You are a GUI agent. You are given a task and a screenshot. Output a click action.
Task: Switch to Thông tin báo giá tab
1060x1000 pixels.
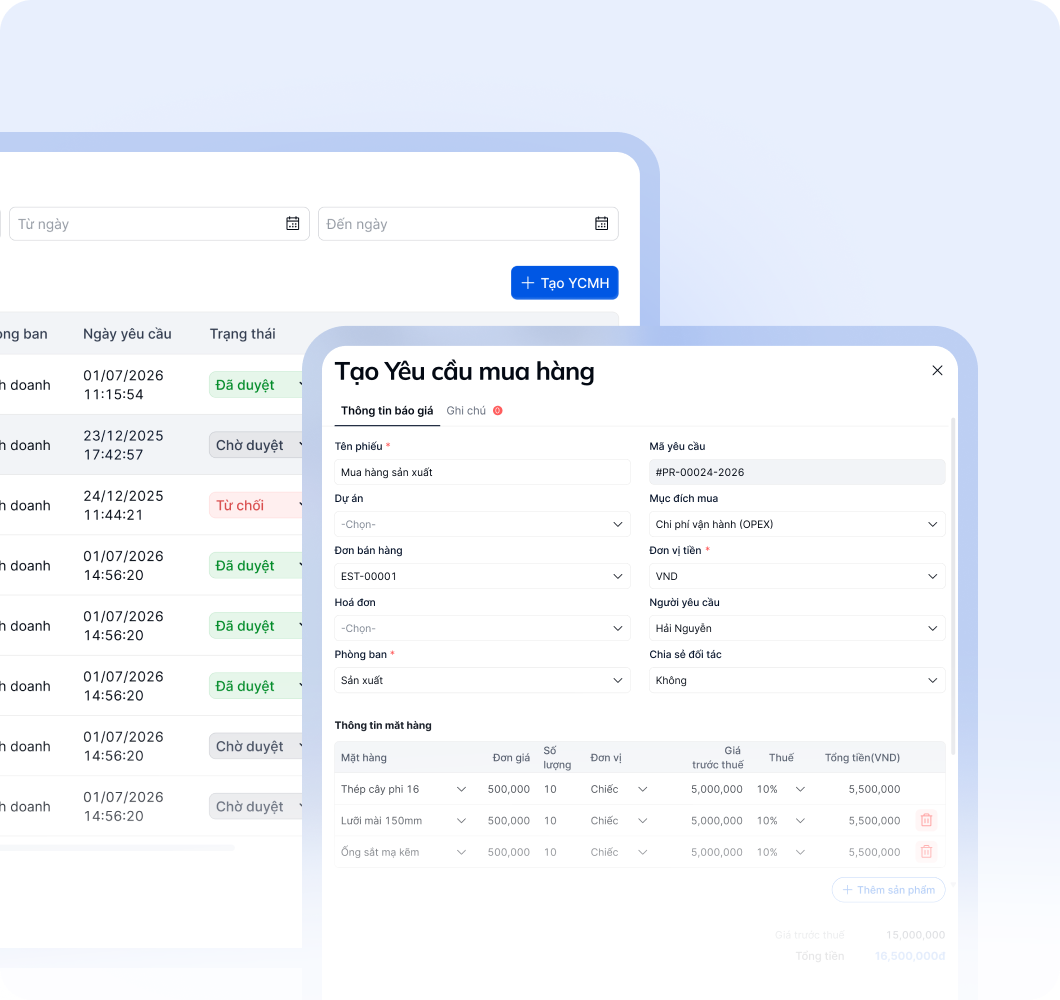pyautogui.click(x=387, y=410)
